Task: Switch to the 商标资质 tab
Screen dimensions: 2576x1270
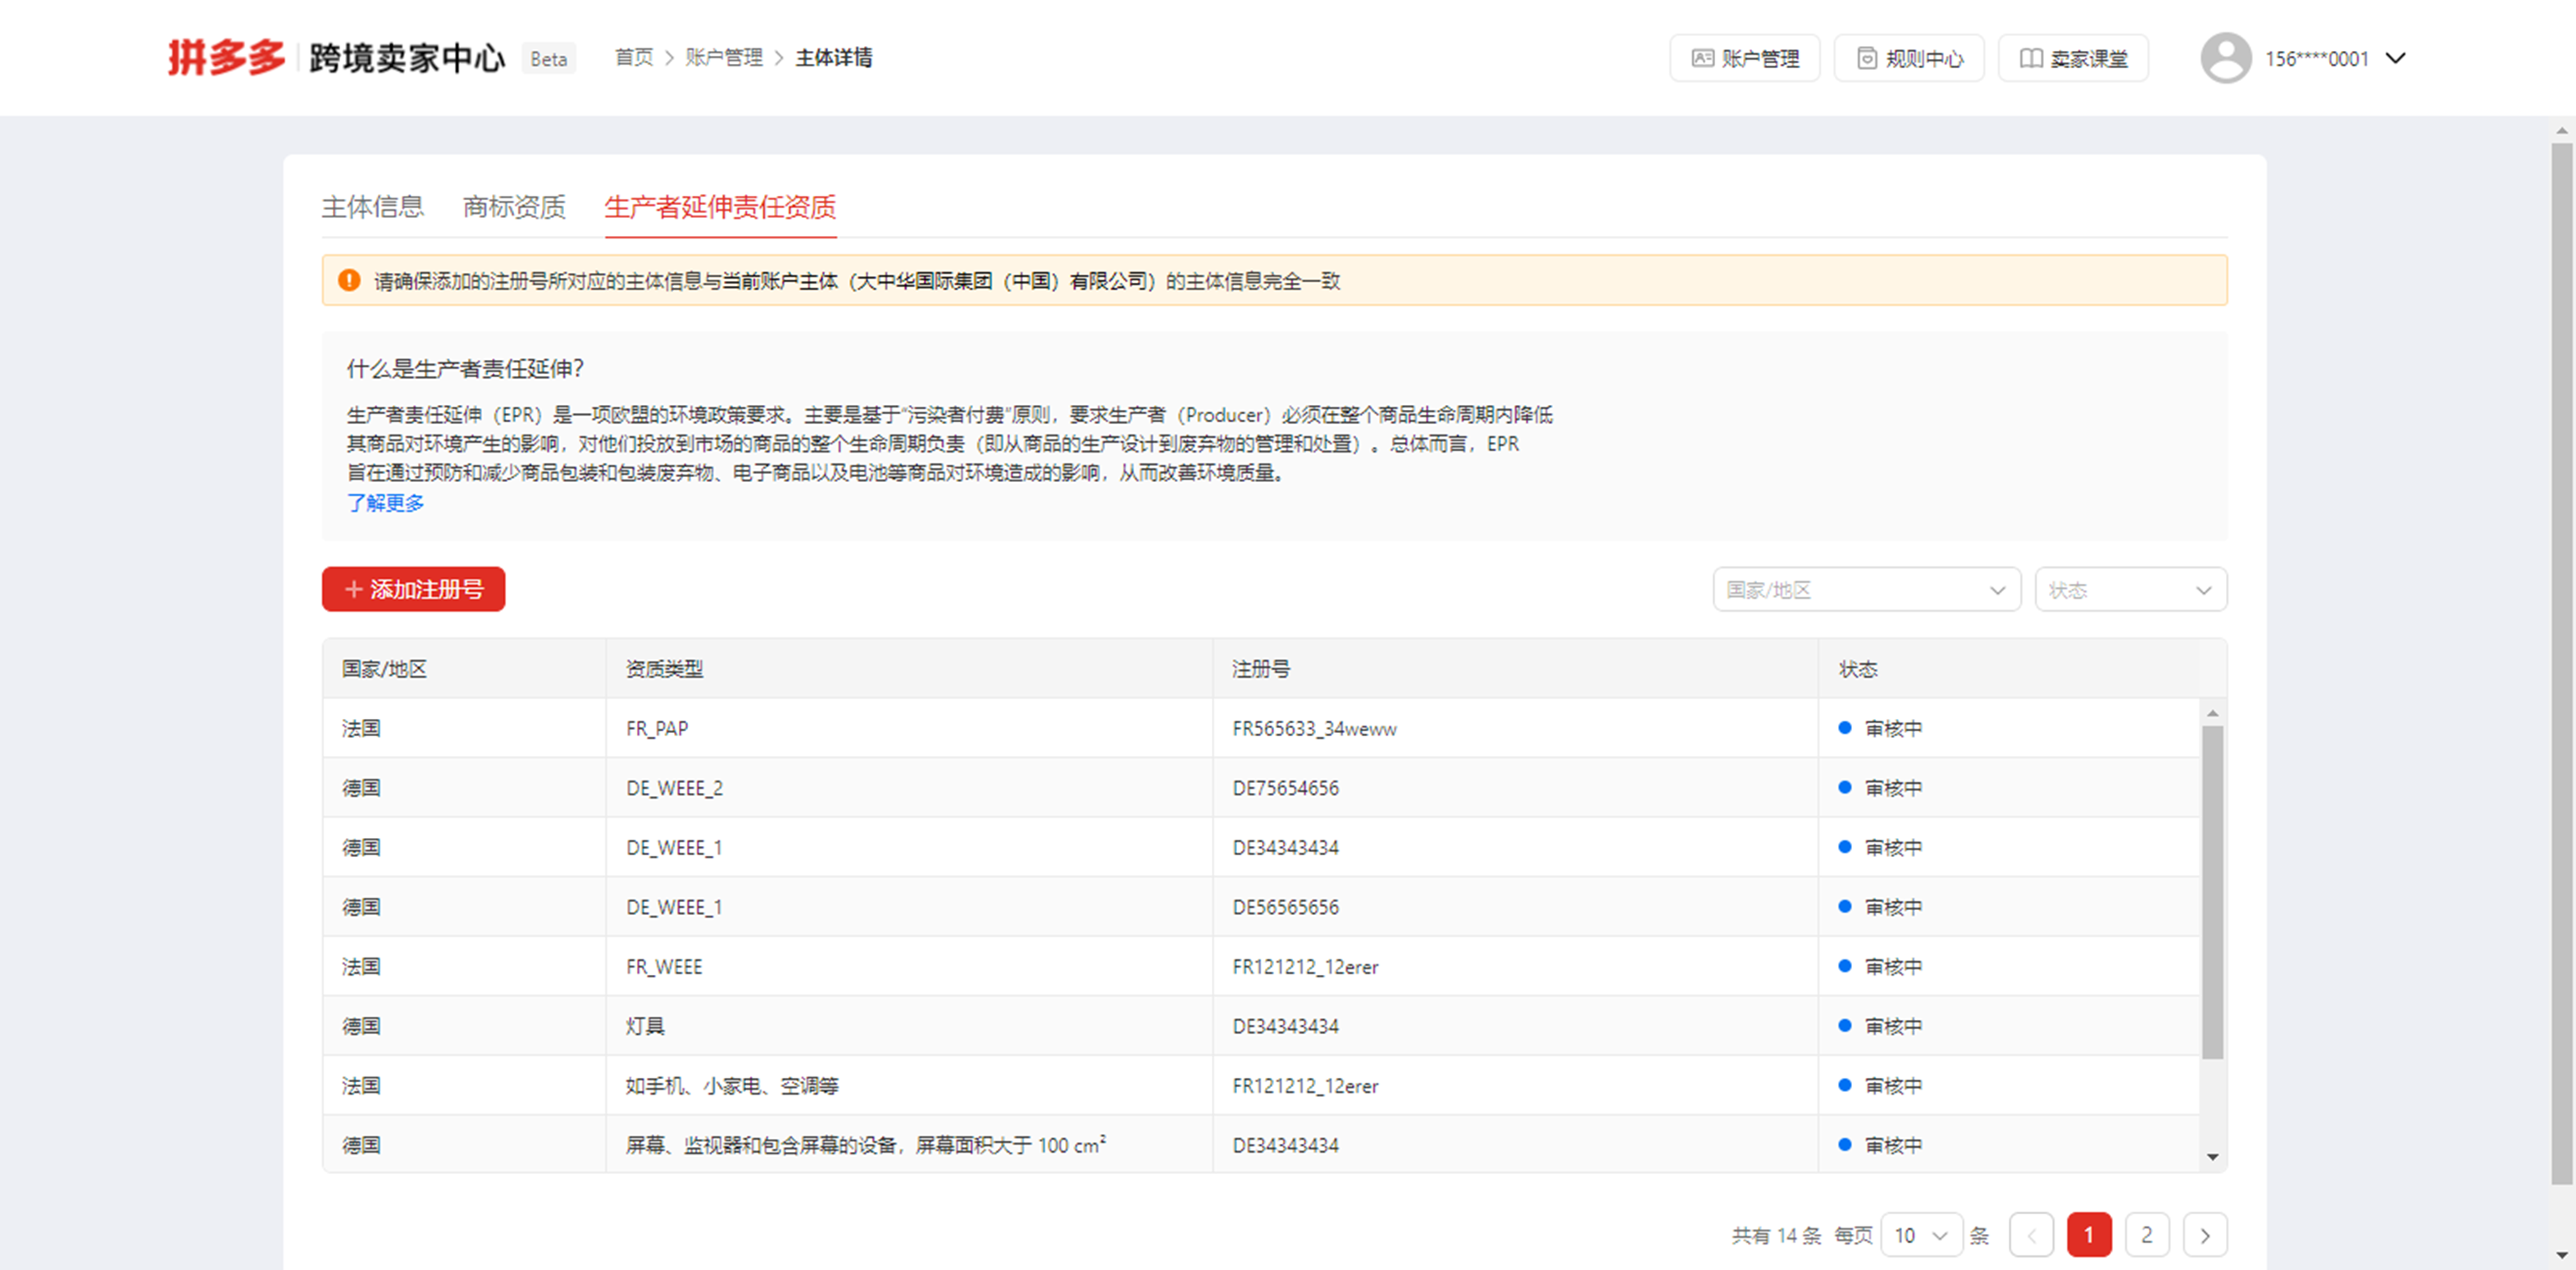Action: [x=513, y=207]
